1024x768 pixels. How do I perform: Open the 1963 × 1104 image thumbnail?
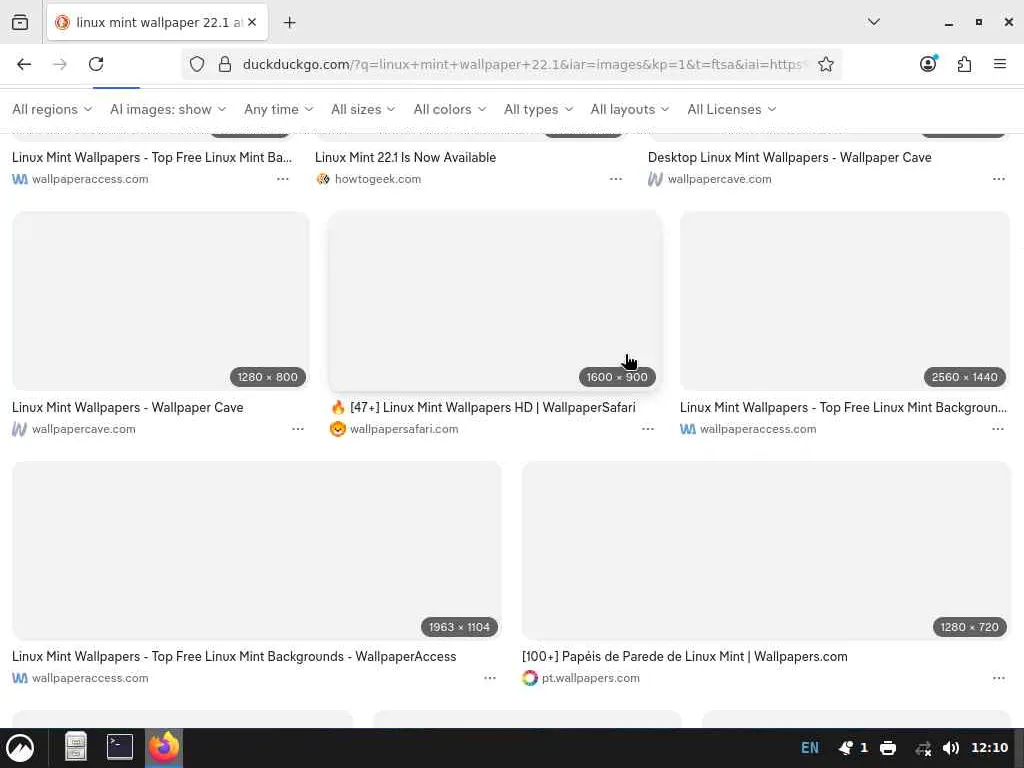[257, 551]
